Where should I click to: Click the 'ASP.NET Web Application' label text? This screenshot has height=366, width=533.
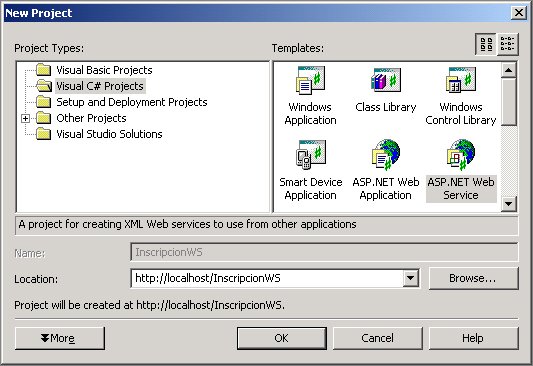pos(386,189)
